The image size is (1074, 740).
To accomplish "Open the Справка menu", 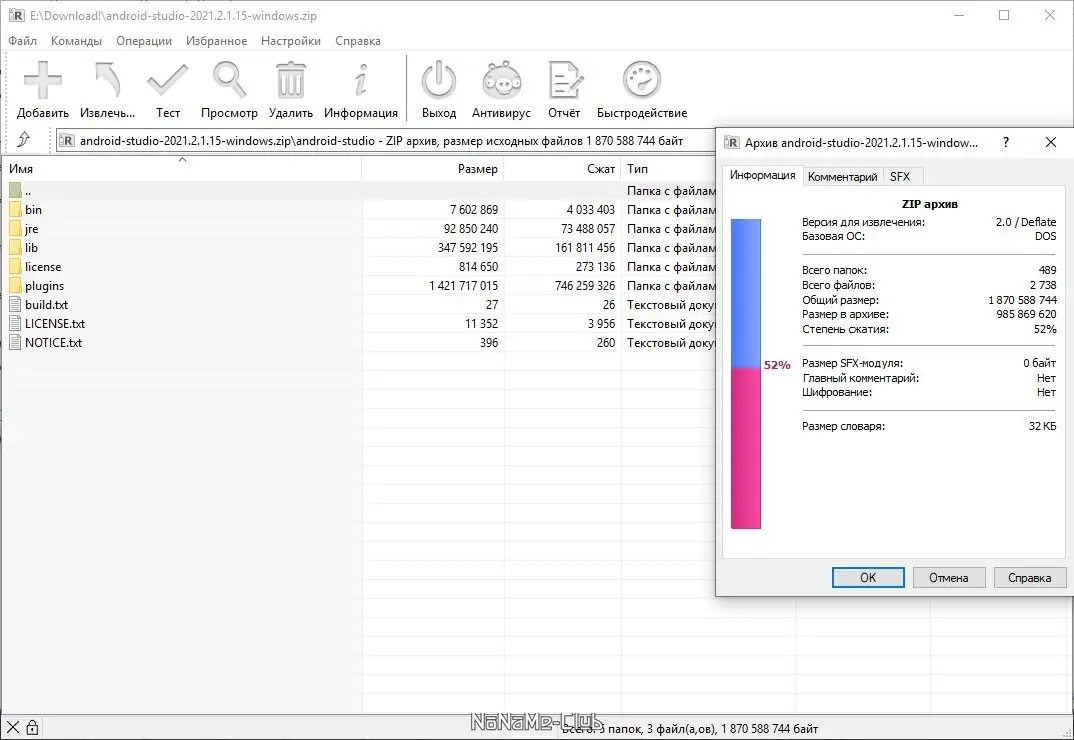I will click(x=358, y=41).
